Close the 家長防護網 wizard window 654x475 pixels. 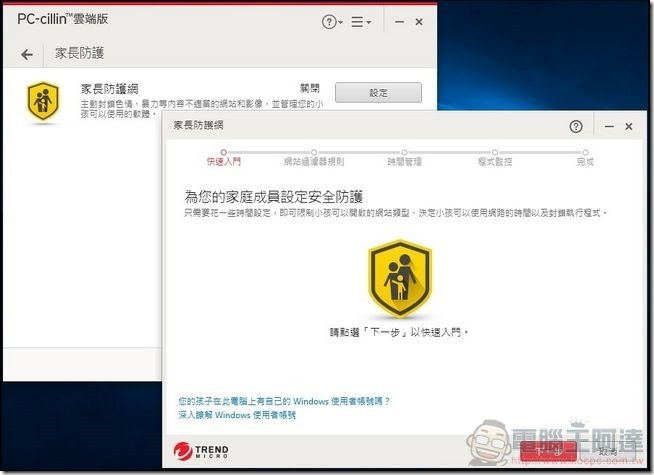pyautogui.click(x=629, y=126)
